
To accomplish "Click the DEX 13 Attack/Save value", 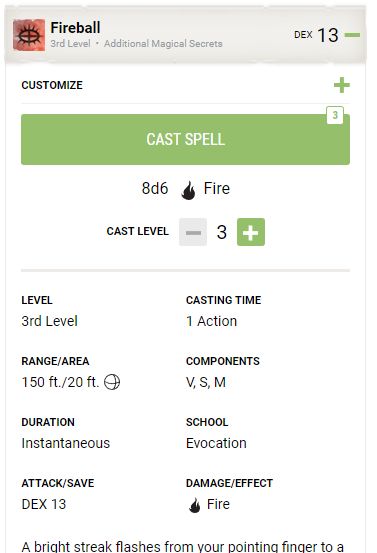I will [x=44, y=504].
